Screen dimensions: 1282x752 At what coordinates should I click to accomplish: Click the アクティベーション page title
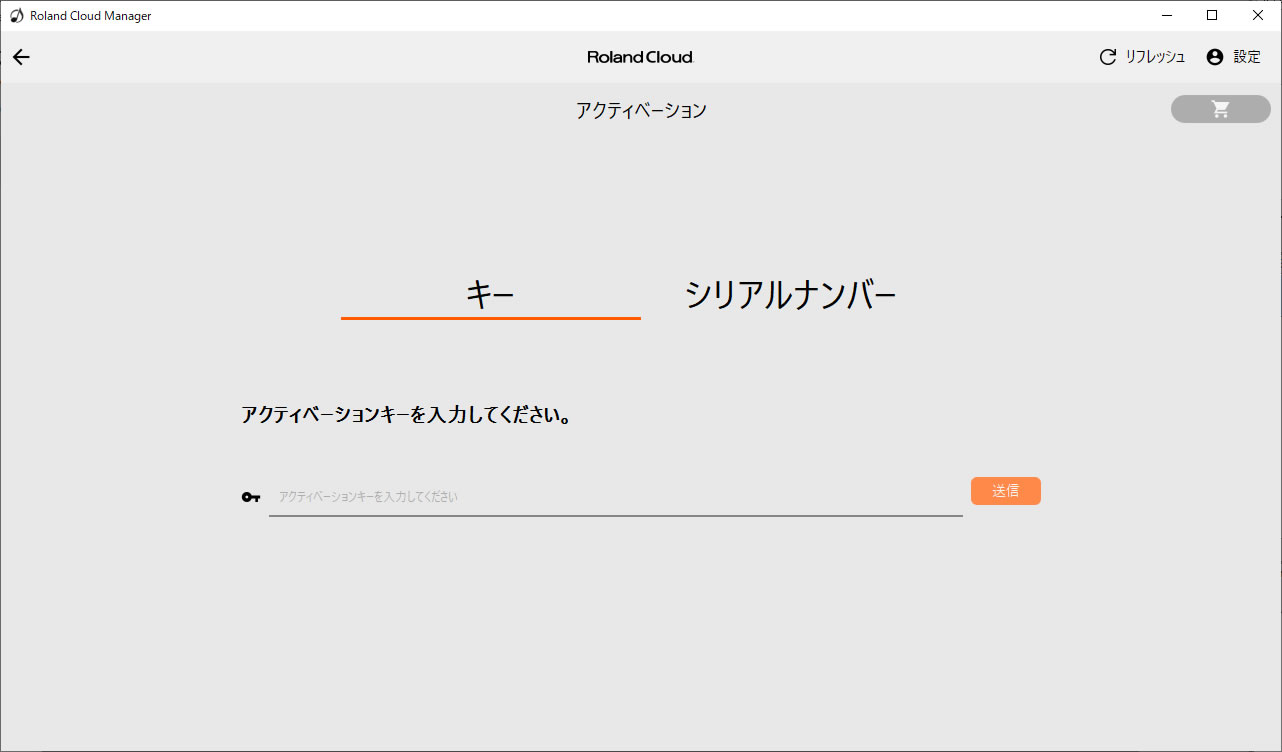pyautogui.click(x=641, y=110)
